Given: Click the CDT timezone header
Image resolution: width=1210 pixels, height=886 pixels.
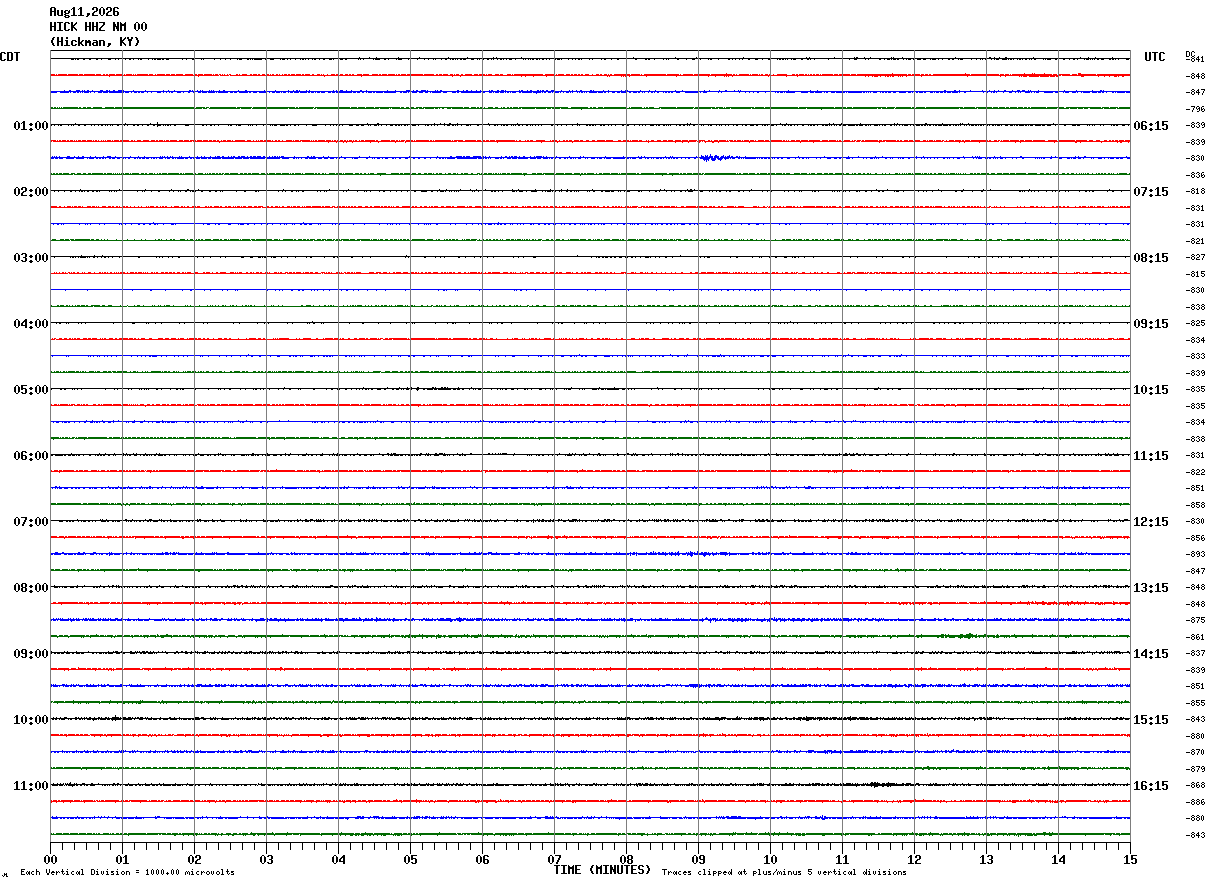Looking at the screenshot, I should pyautogui.click(x=10, y=57).
